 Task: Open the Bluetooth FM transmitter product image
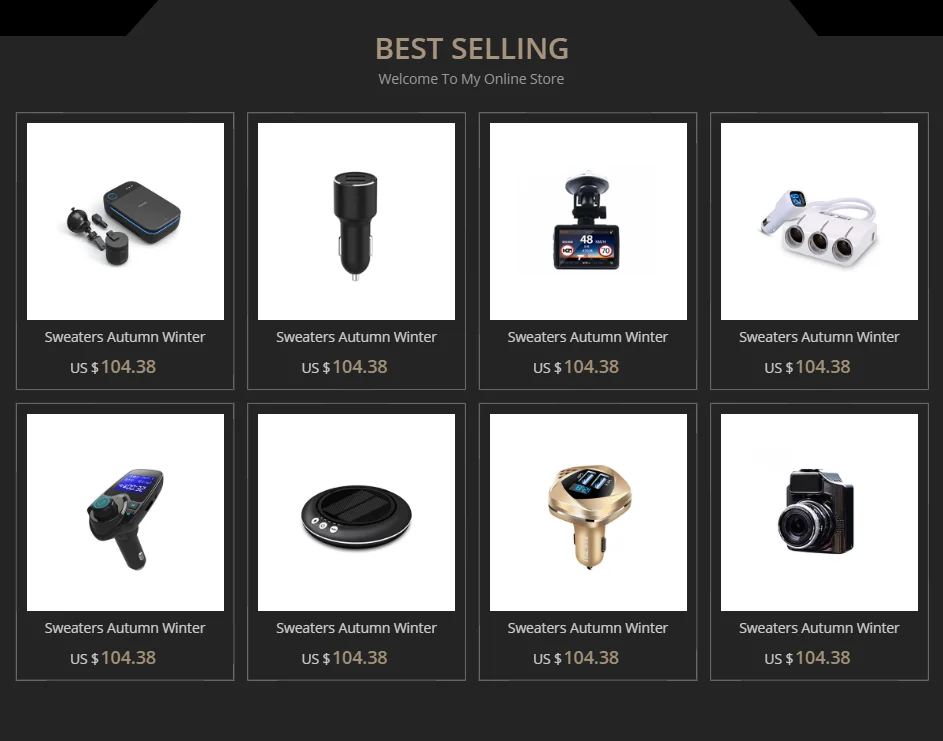125,512
